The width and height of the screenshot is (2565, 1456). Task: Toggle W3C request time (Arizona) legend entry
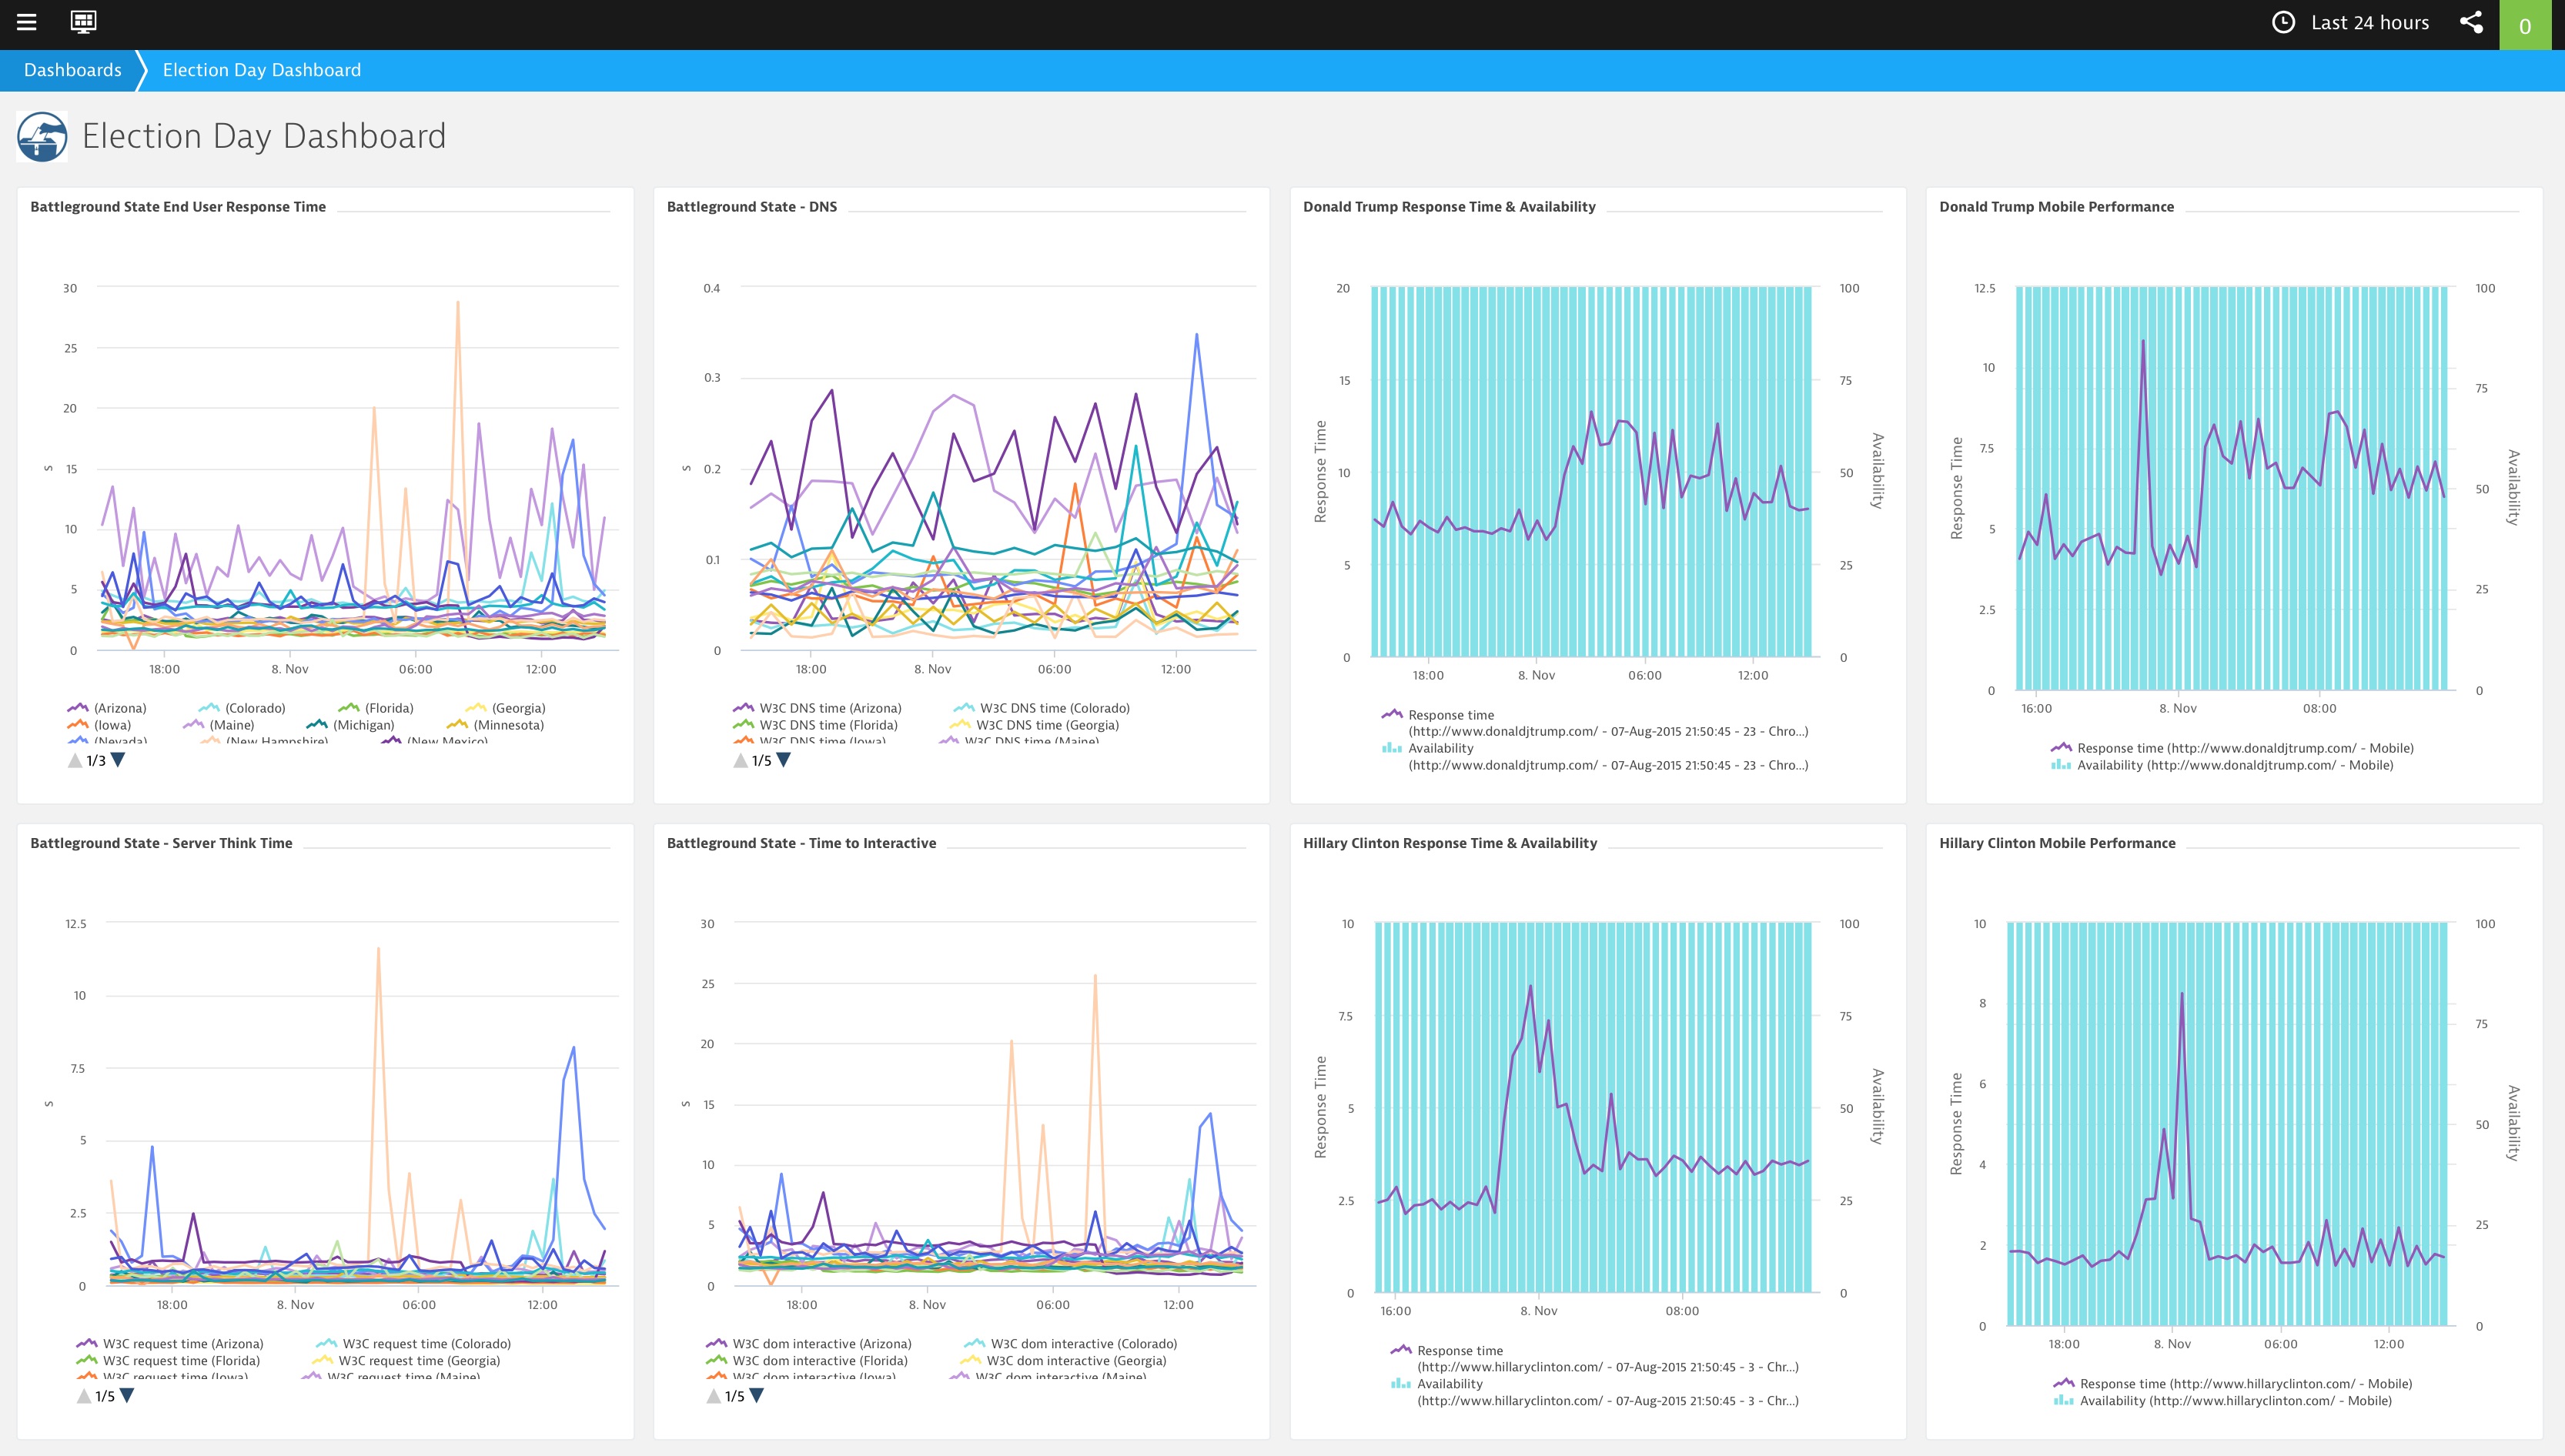coord(170,1344)
